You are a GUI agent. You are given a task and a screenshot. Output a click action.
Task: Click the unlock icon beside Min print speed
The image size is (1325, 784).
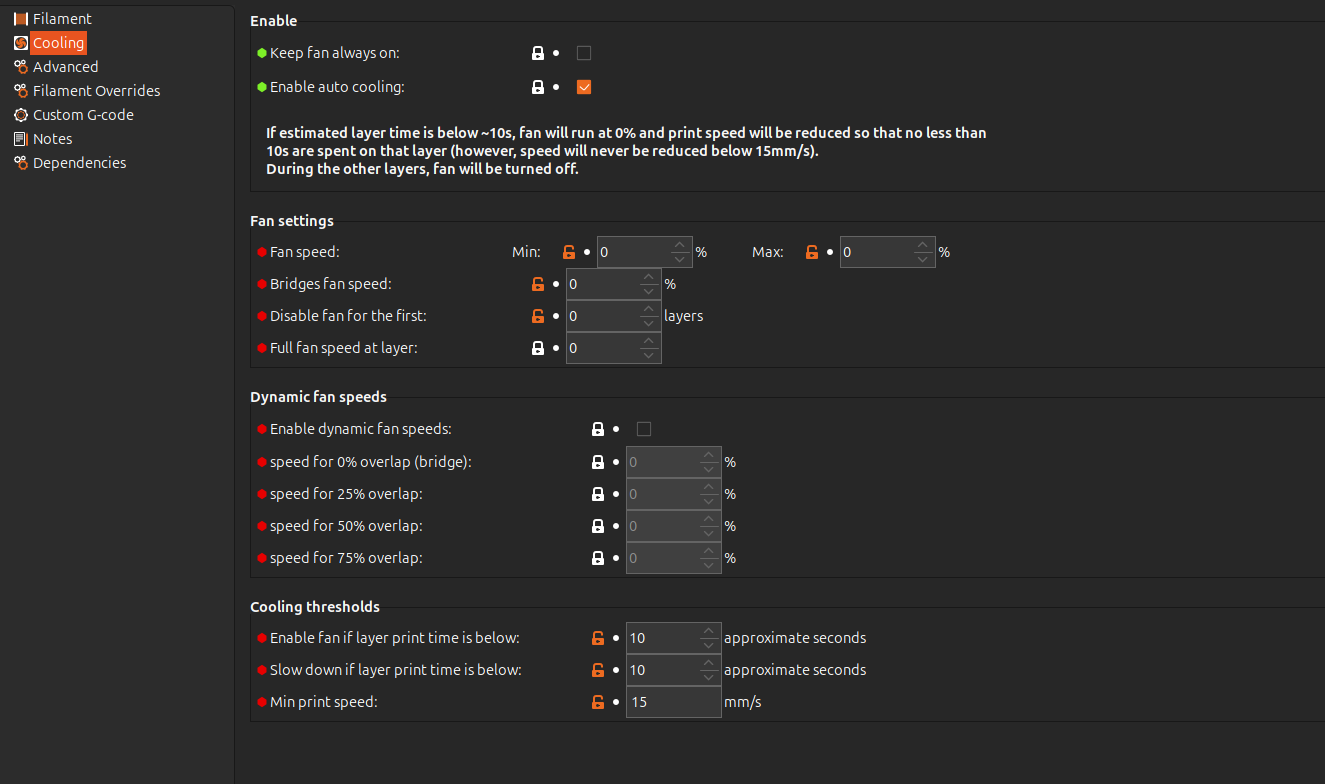coord(598,702)
